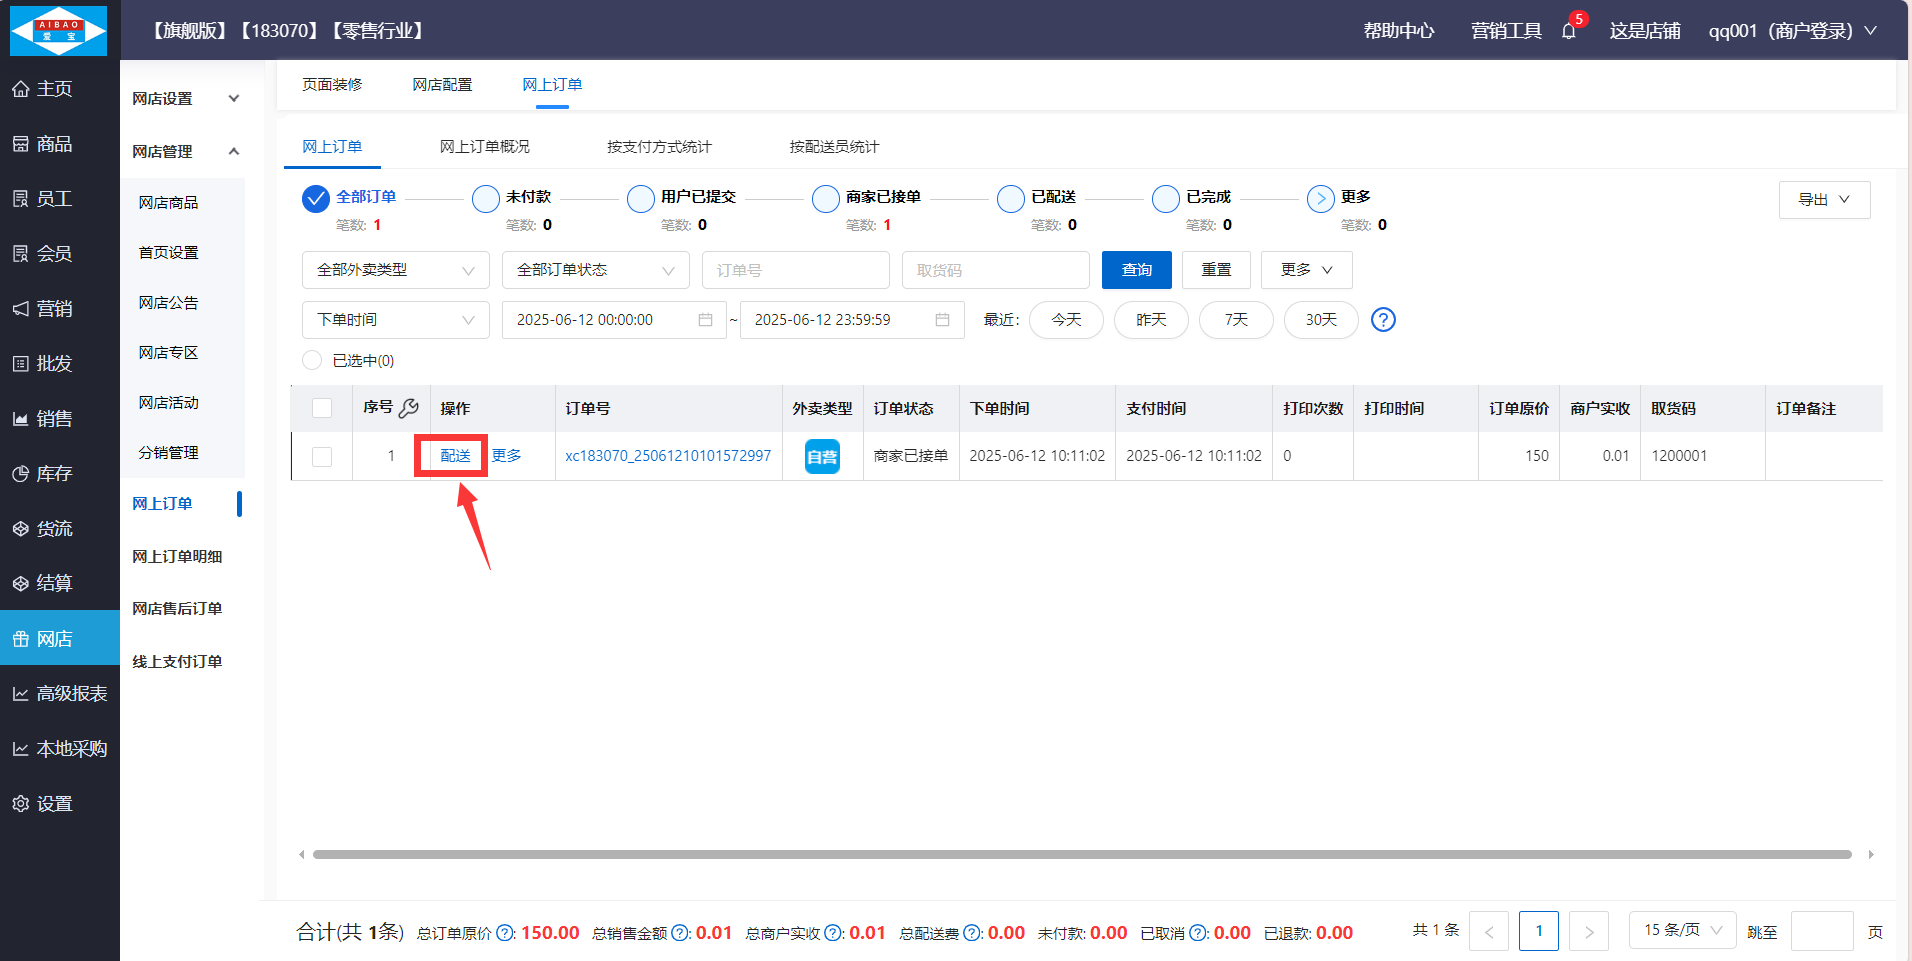The height and width of the screenshot is (961, 1912).
Task: Click the blue 查询 search button
Action: pyautogui.click(x=1136, y=270)
